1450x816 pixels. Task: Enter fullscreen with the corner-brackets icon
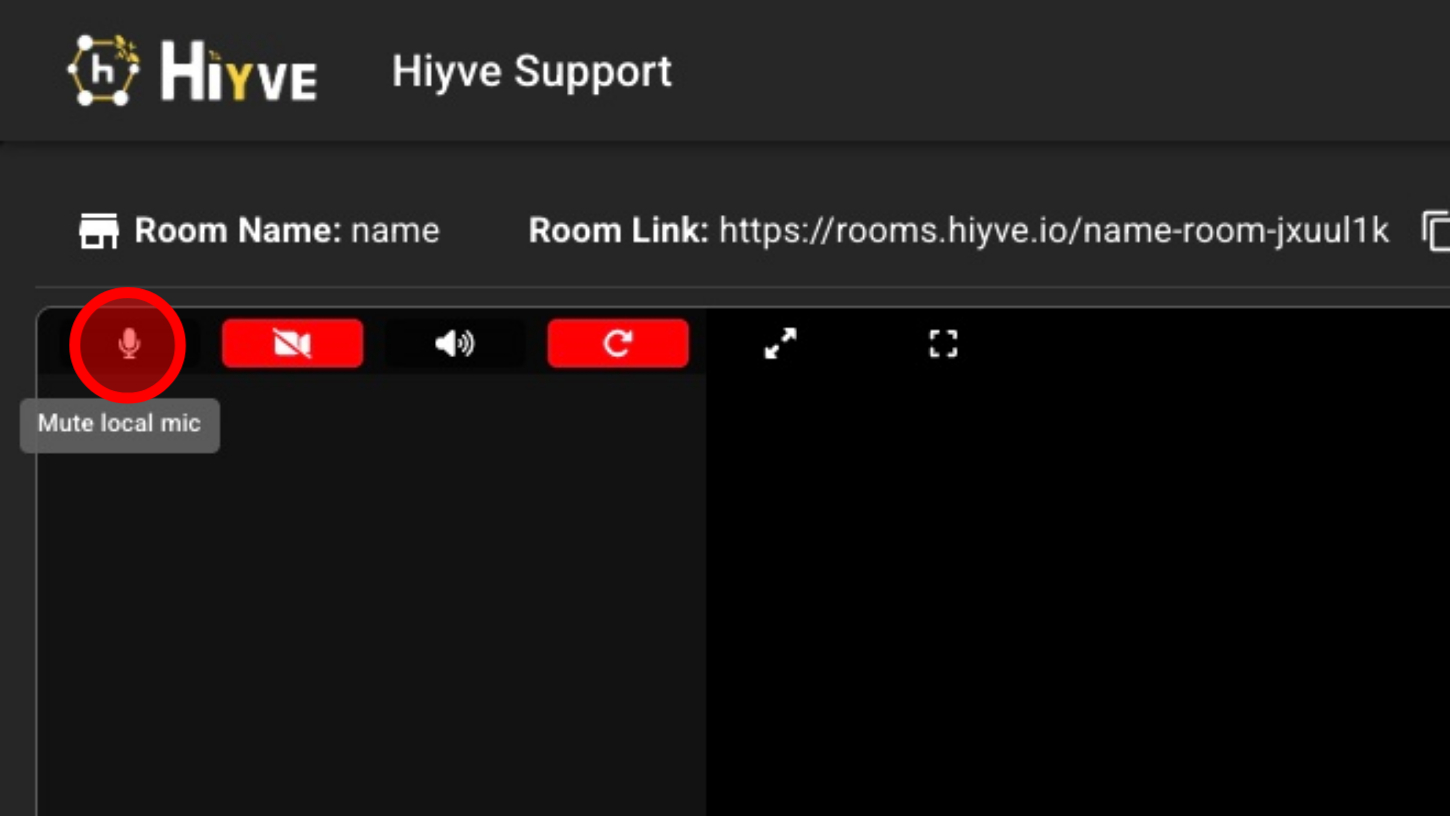tap(943, 344)
